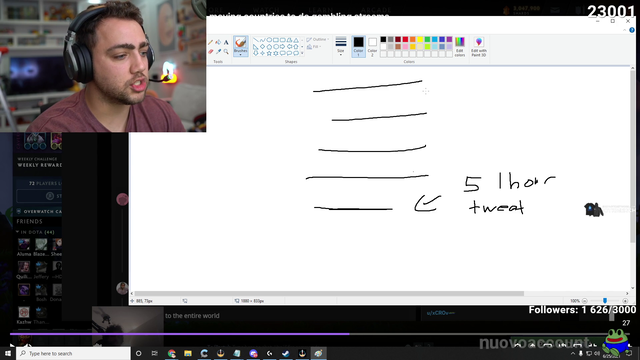Click the Windows Start button
The width and height of the screenshot is (640, 360).
pyautogui.click(x=8, y=353)
